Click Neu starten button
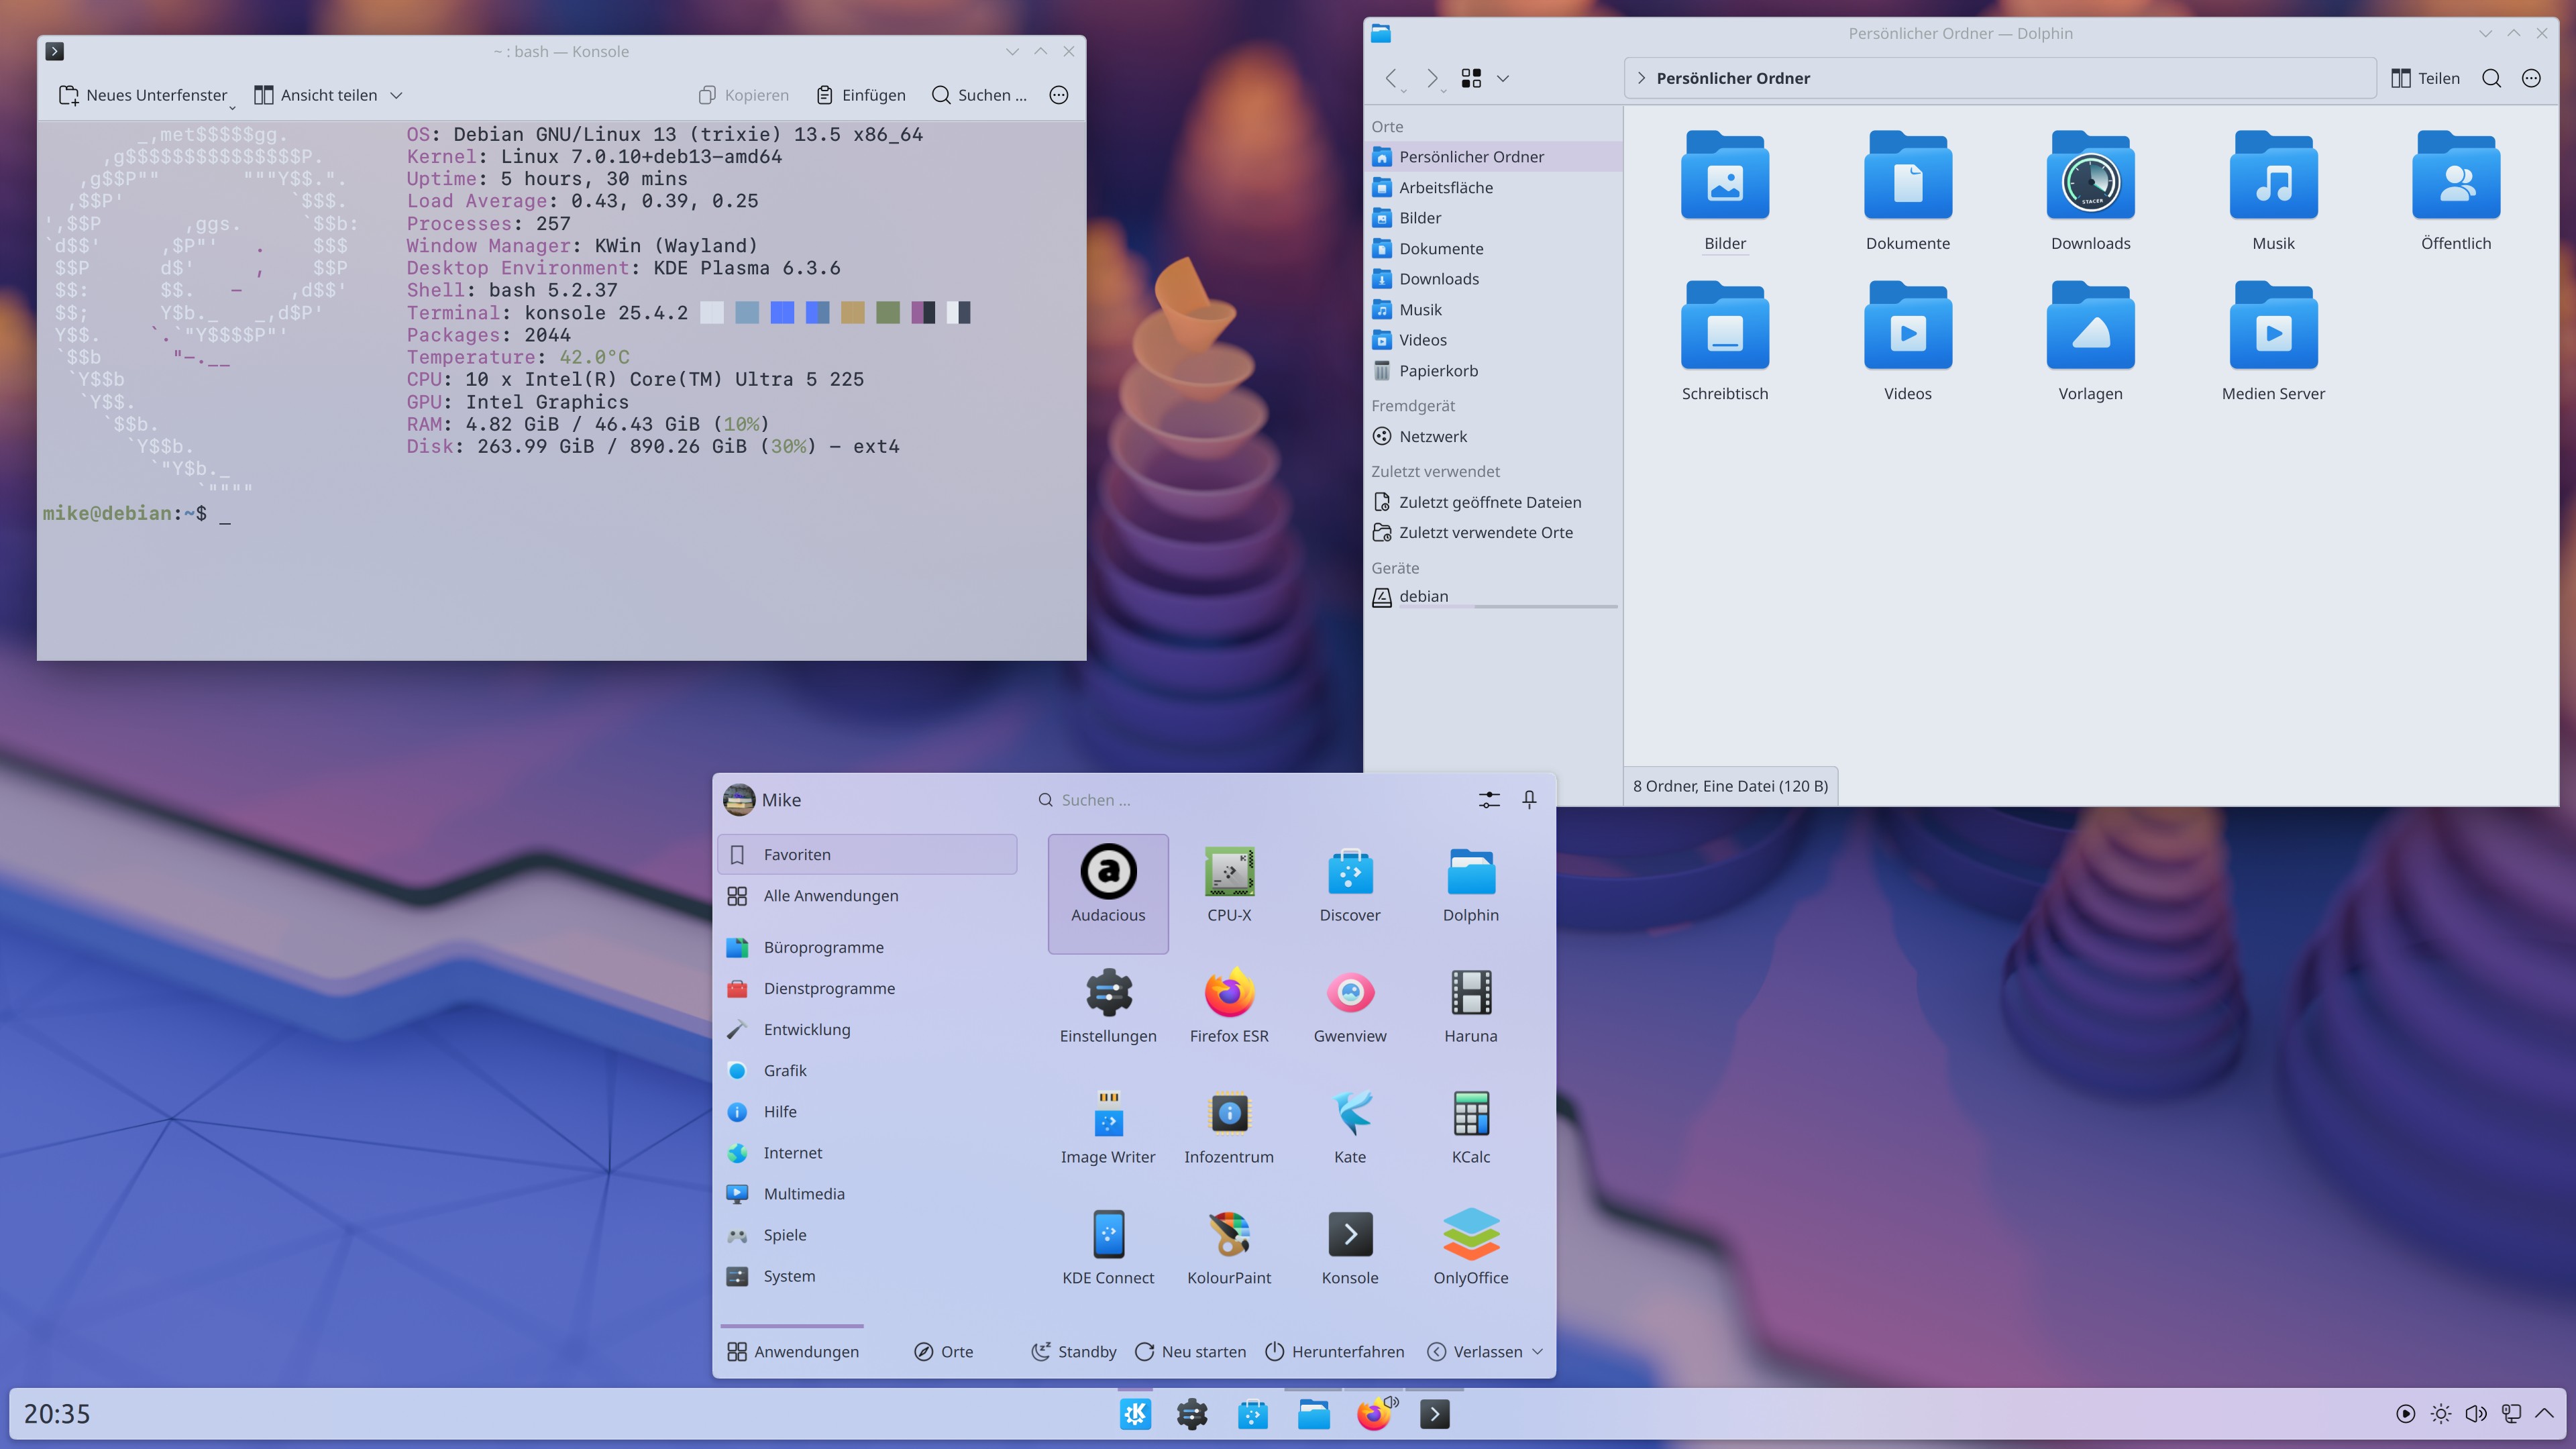The width and height of the screenshot is (2576, 1449). coord(1191,1351)
